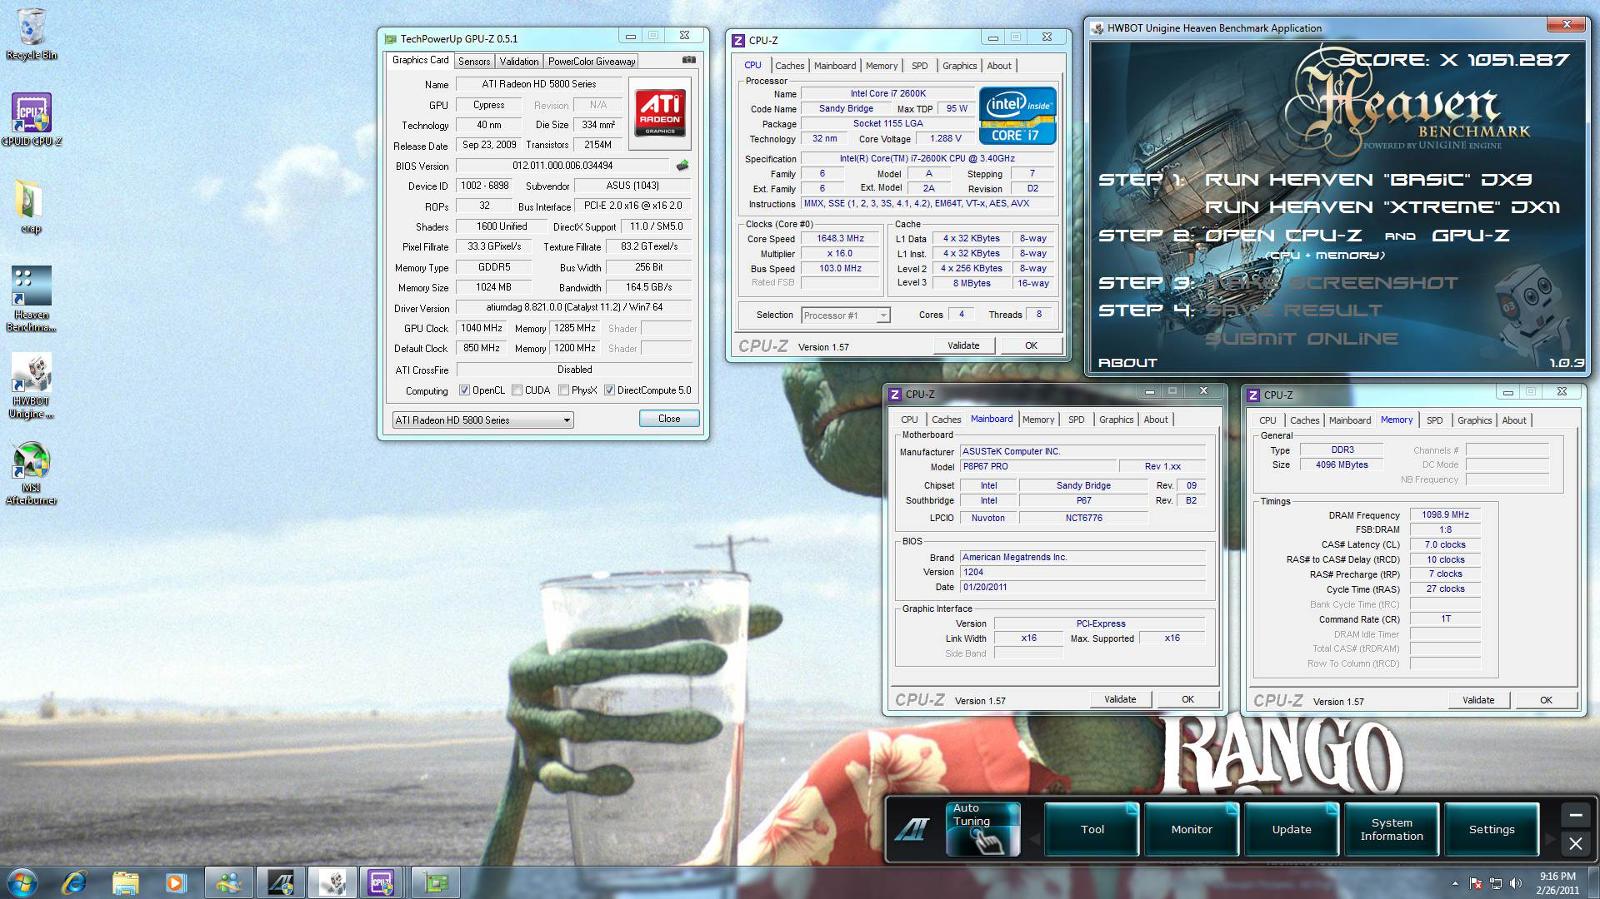
Task: Open the 'crap' folder on desktop
Action: pos(31,207)
